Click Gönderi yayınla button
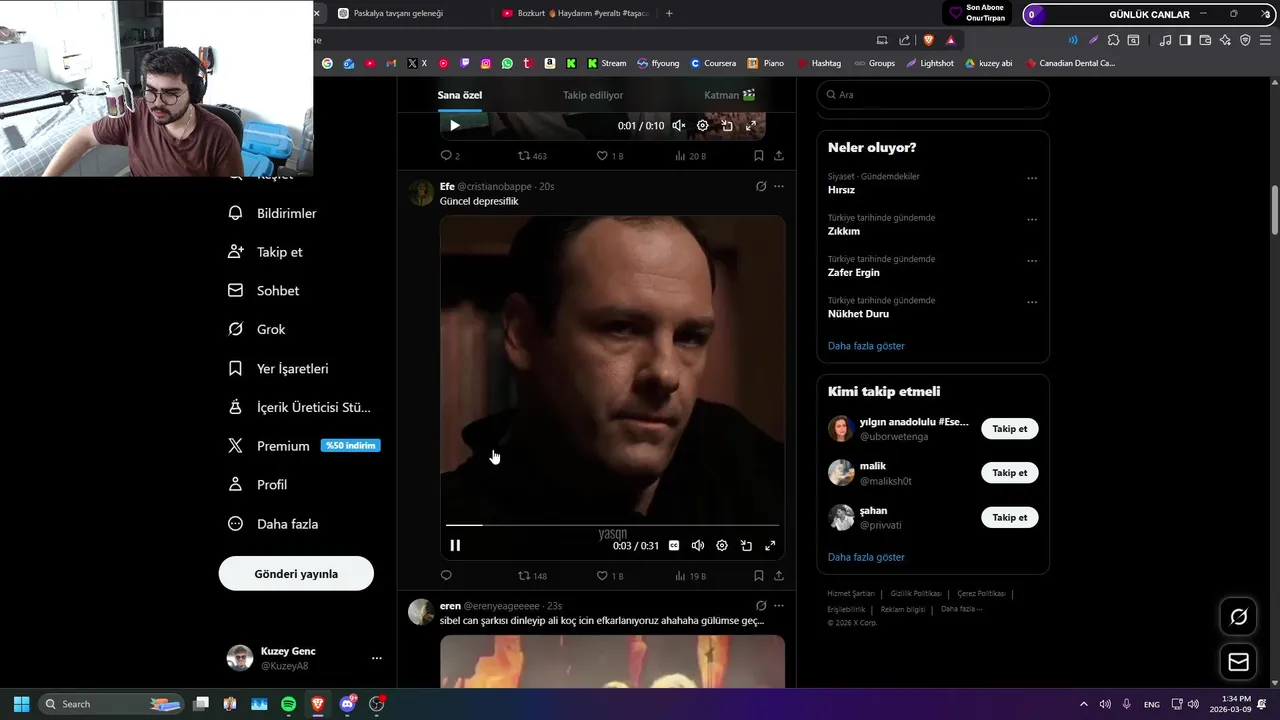The height and width of the screenshot is (720, 1280). coord(296,574)
